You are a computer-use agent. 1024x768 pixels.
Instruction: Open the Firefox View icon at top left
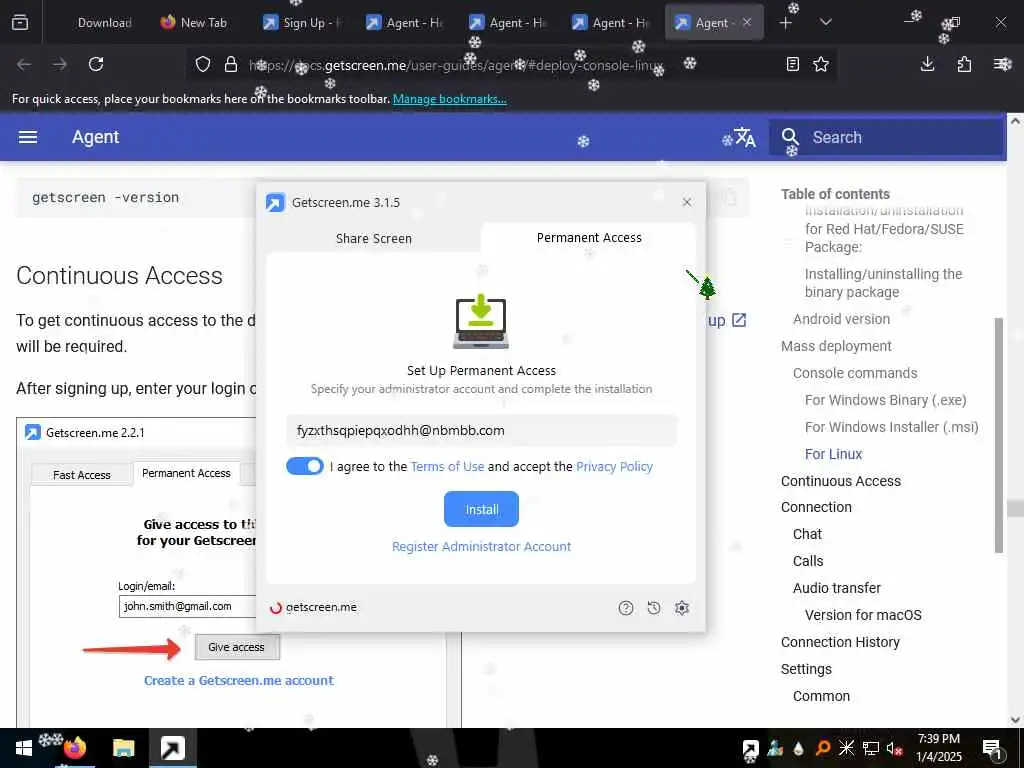click(x=20, y=22)
